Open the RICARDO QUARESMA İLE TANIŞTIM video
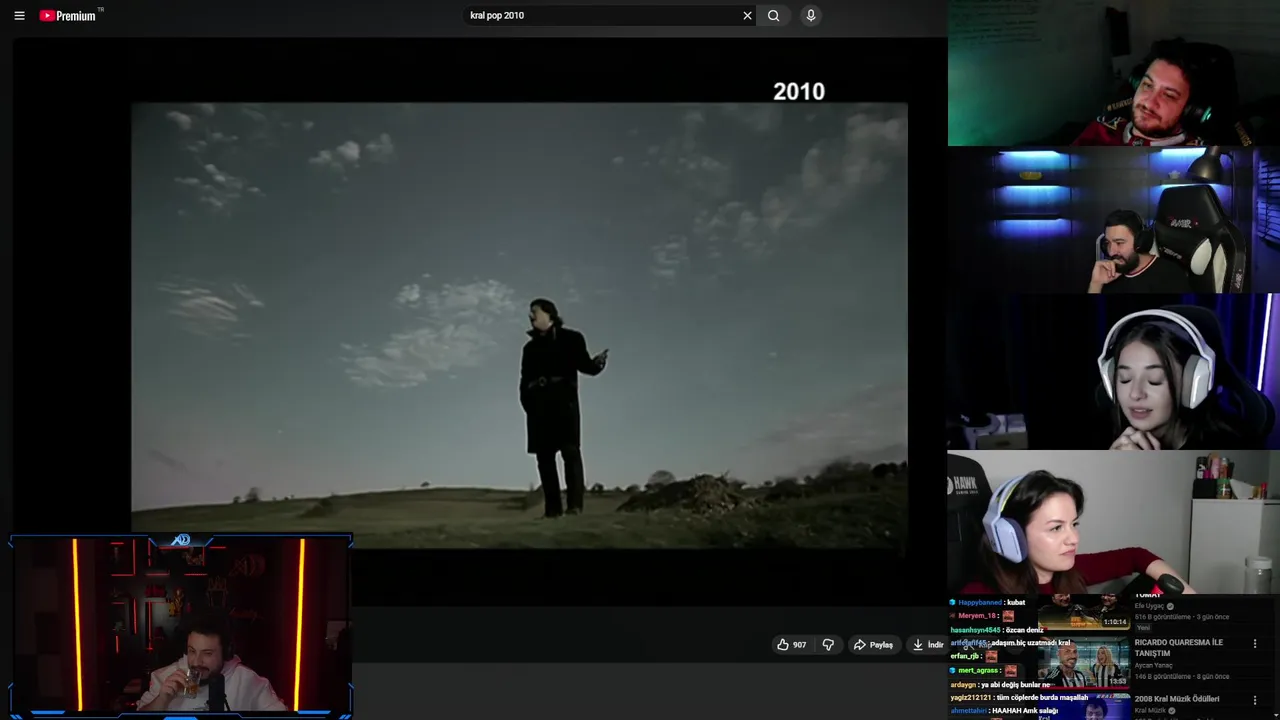Screen dimensions: 1280x720 1179,647
